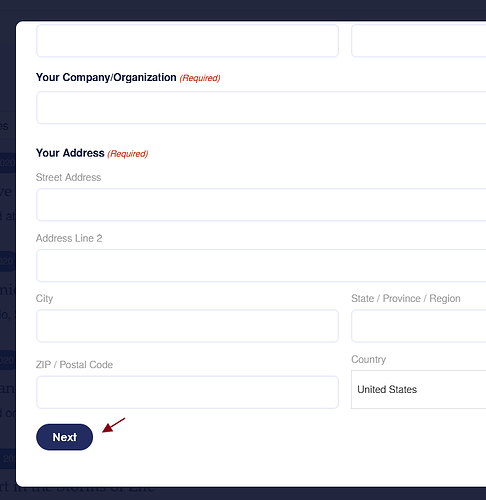The width and height of the screenshot is (486, 500).
Task: Click the Street Address label text
Action: [68, 177]
